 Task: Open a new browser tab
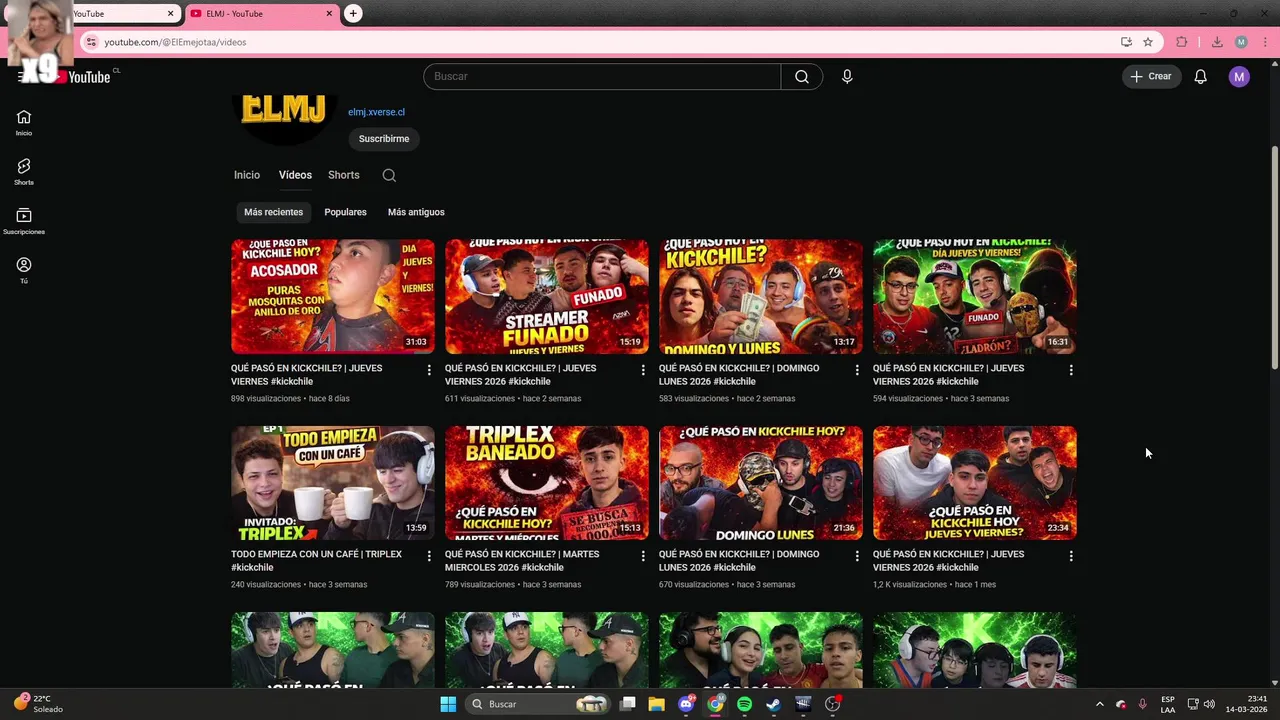(353, 14)
